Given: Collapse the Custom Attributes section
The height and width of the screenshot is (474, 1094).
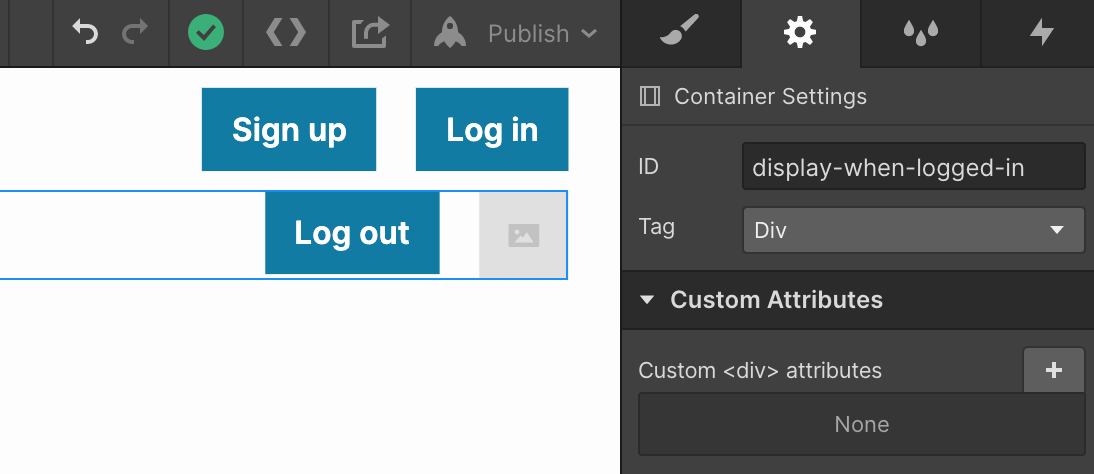Looking at the screenshot, I should click(647, 300).
